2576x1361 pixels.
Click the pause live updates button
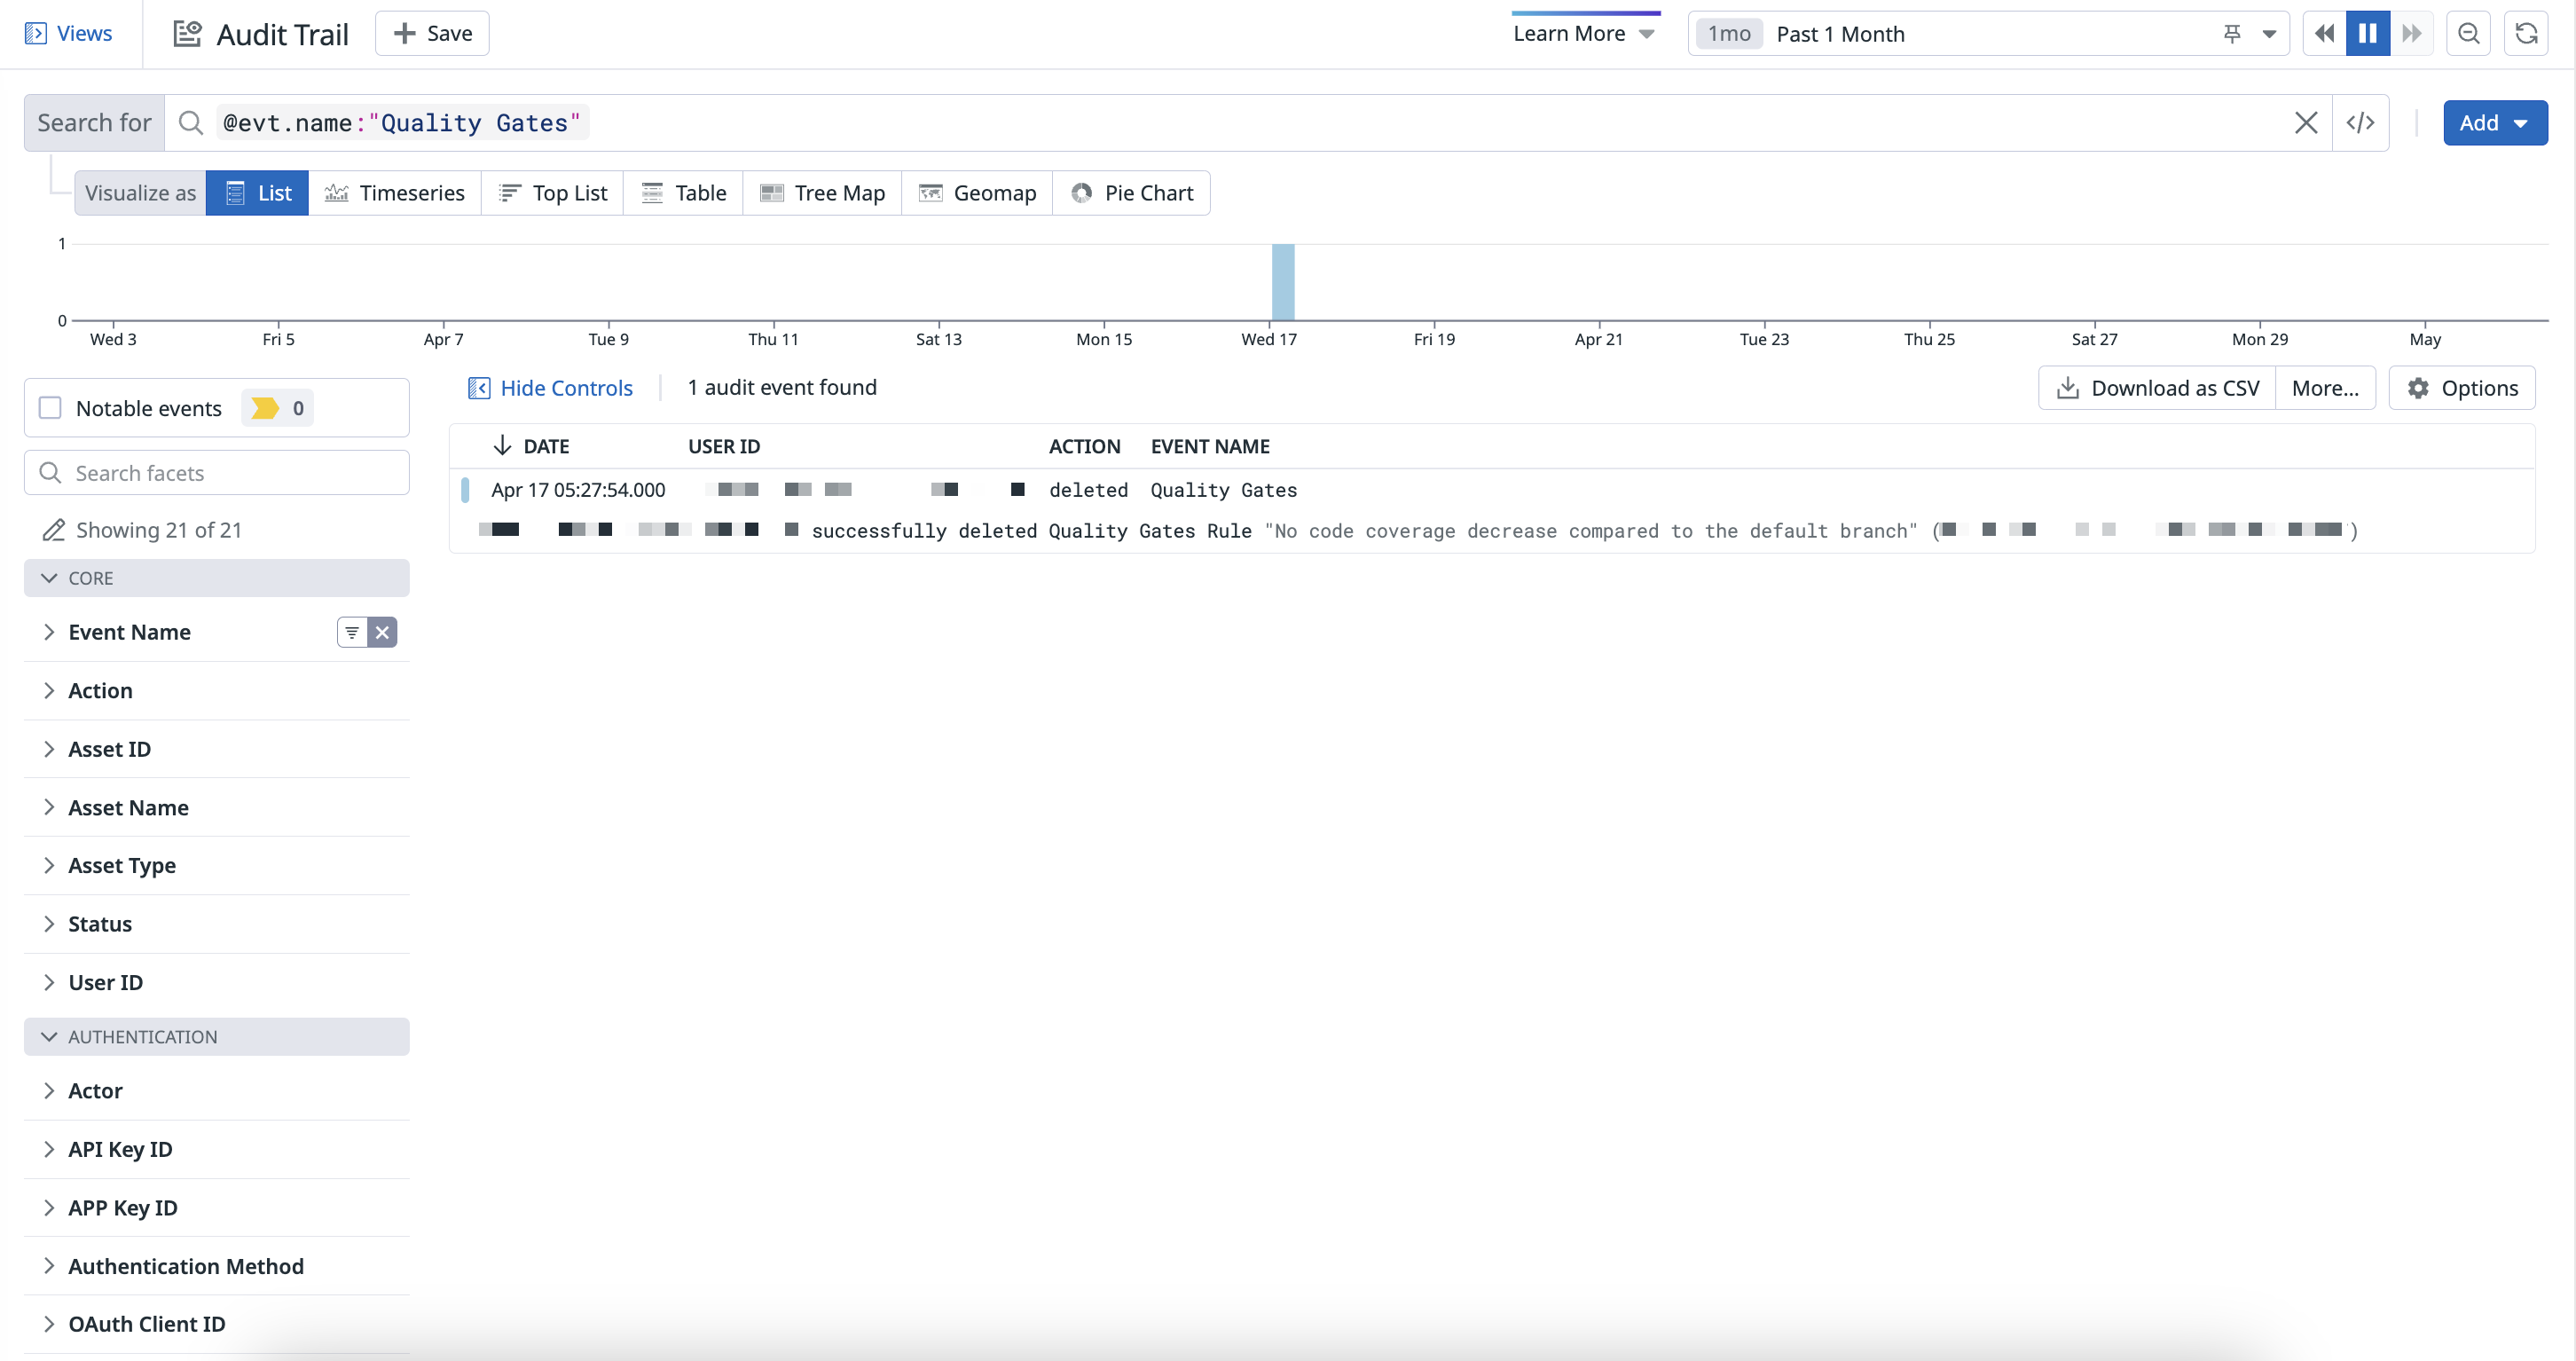click(2367, 34)
